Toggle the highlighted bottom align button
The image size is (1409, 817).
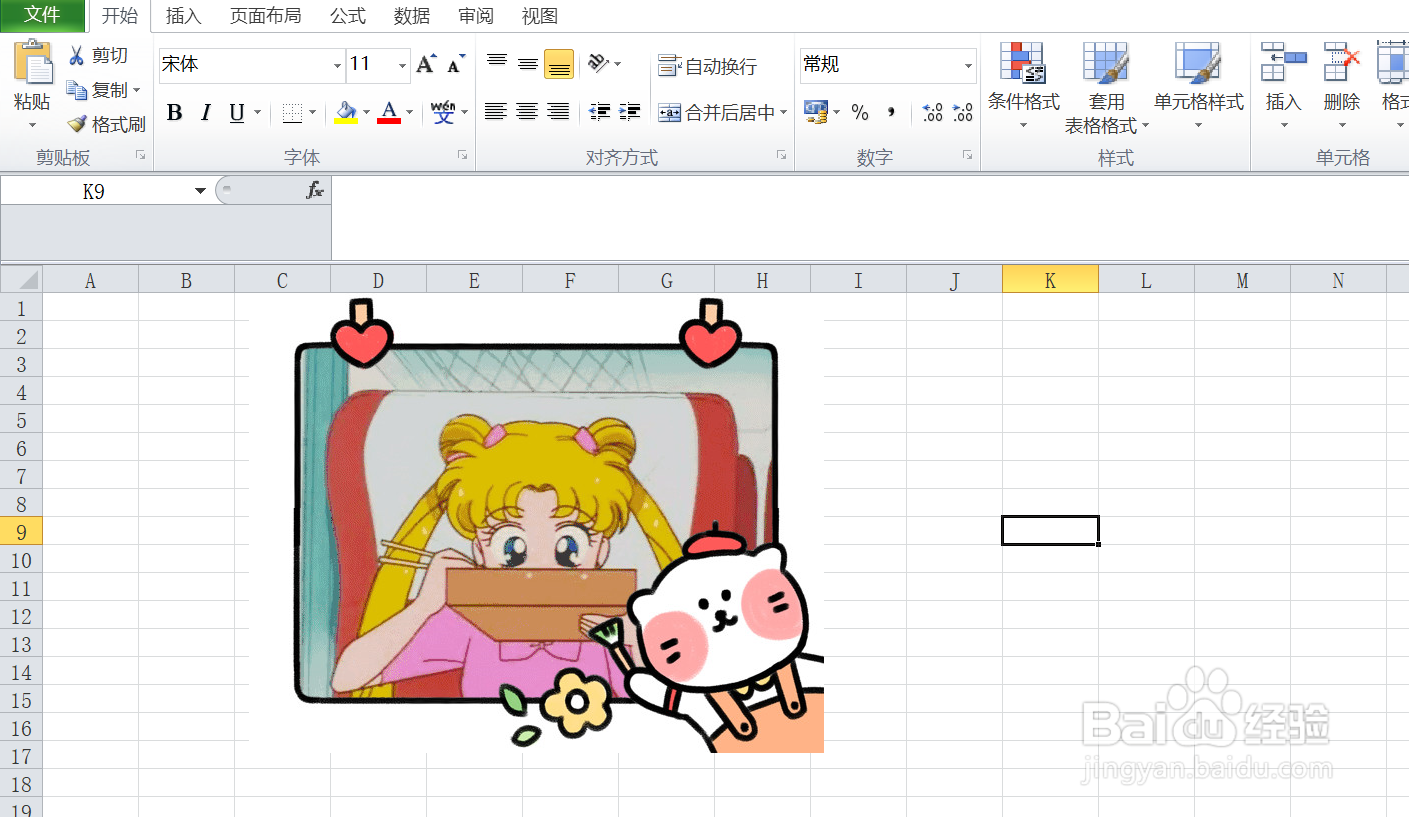pos(559,64)
